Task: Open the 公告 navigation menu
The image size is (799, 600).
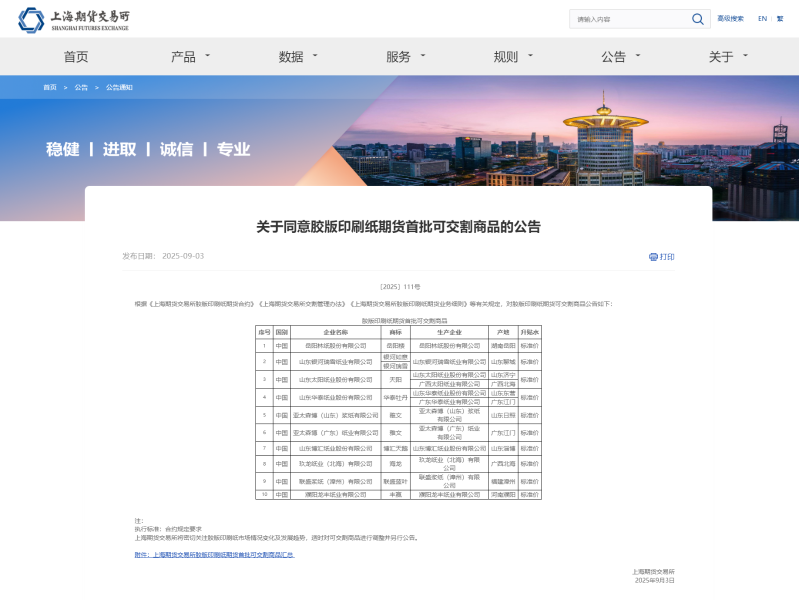Action: (620, 57)
